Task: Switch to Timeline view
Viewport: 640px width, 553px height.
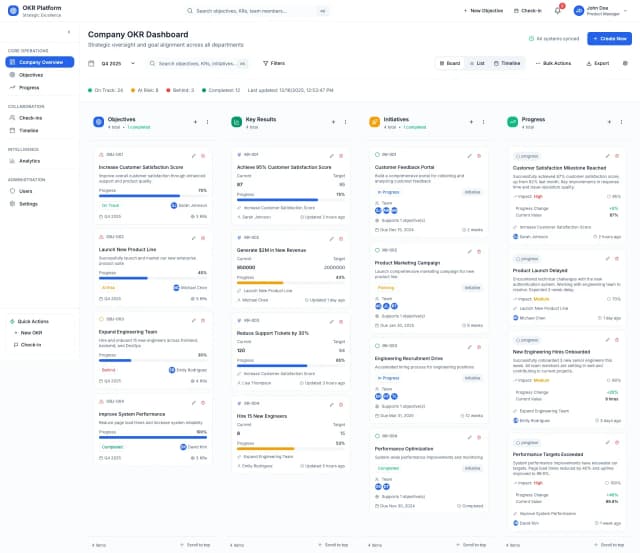Action: tap(507, 63)
